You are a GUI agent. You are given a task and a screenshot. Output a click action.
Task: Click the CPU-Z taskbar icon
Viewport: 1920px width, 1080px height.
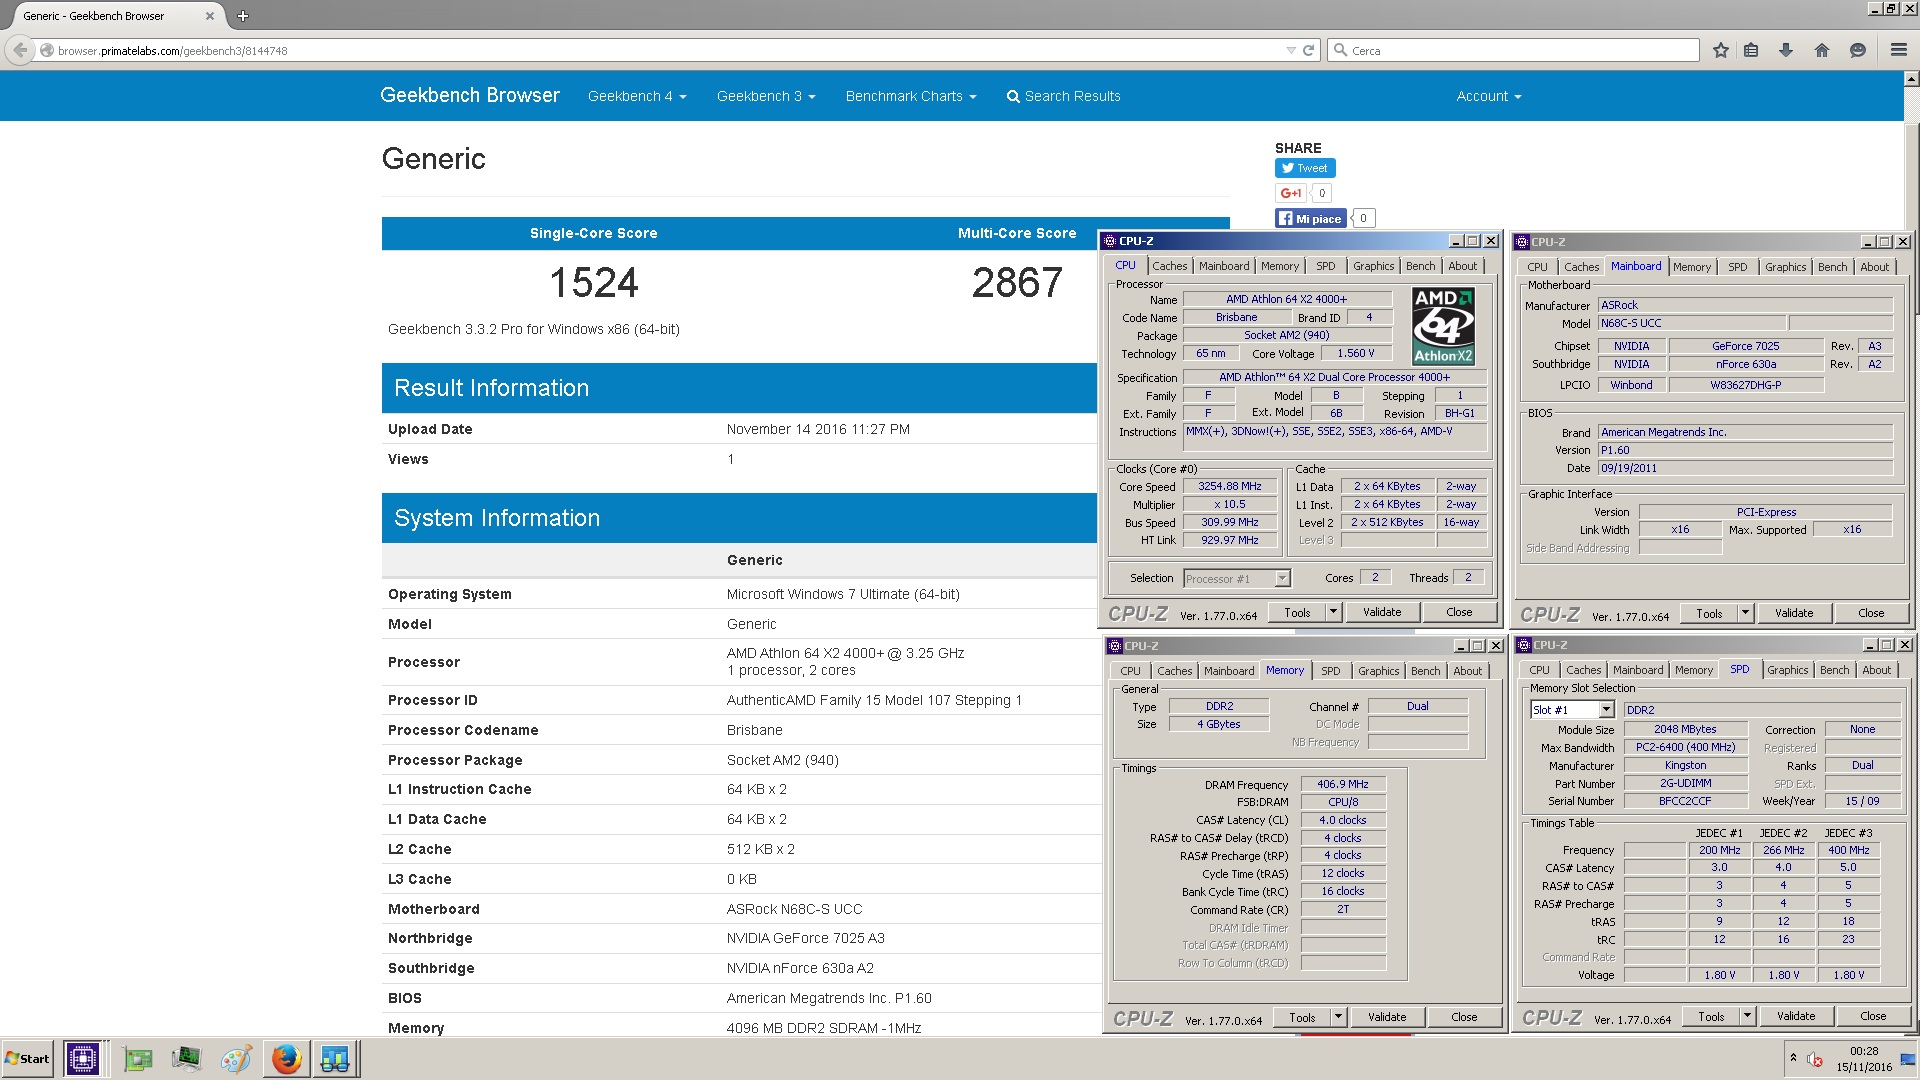pyautogui.click(x=83, y=1058)
